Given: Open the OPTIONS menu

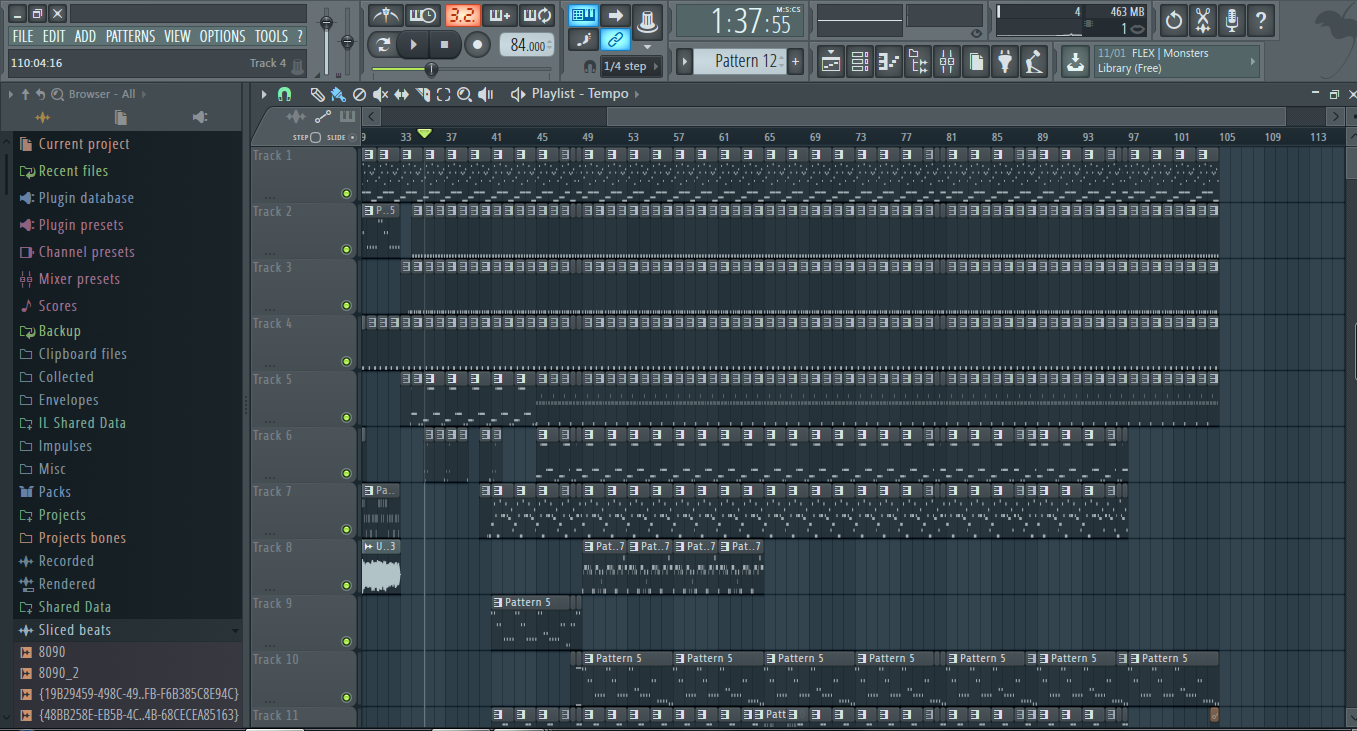Looking at the screenshot, I should 222,36.
